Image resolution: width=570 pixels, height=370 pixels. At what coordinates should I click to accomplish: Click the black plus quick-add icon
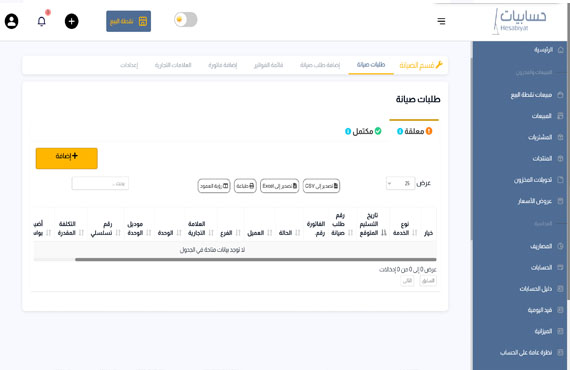[x=72, y=21]
